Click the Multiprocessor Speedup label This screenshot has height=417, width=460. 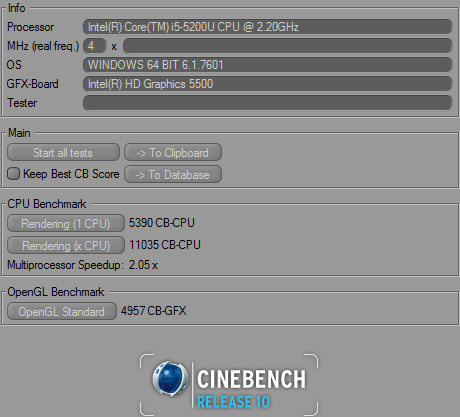(65, 265)
